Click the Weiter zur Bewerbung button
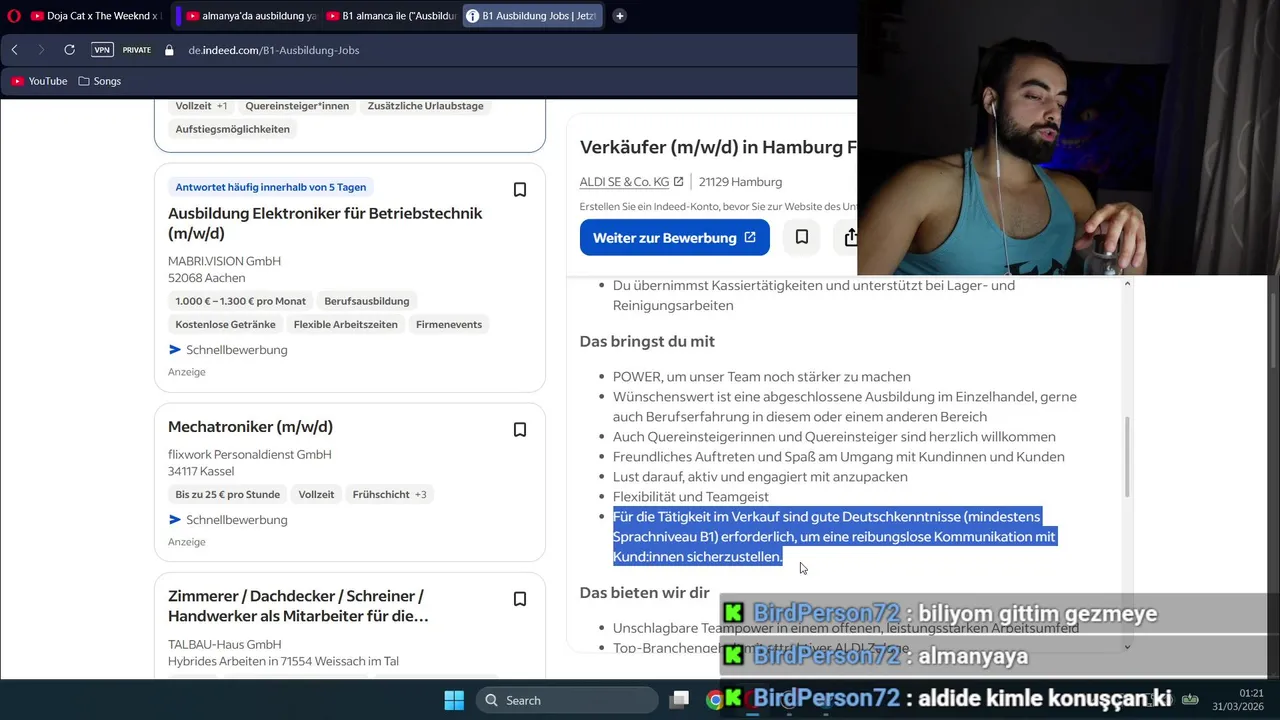 pyautogui.click(x=675, y=238)
